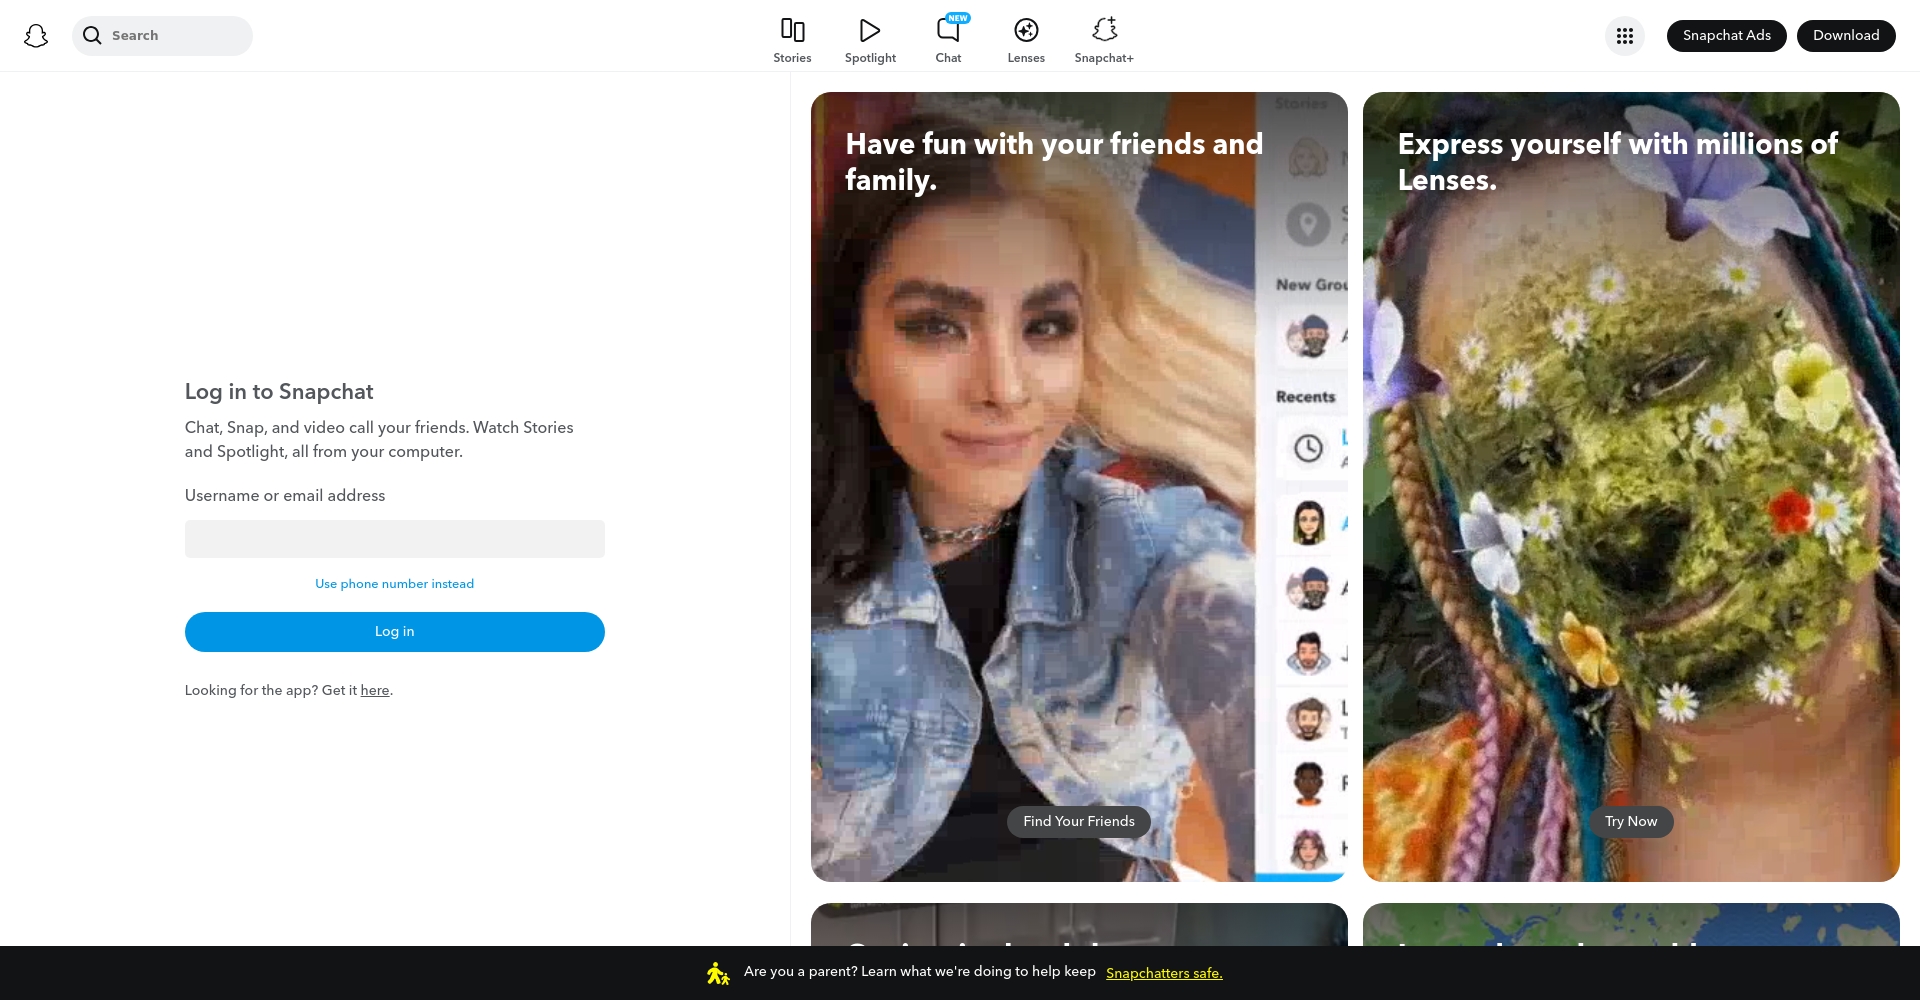Click the 'Are you a parent?' banner text
1920x1000 pixels.
tap(920, 972)
